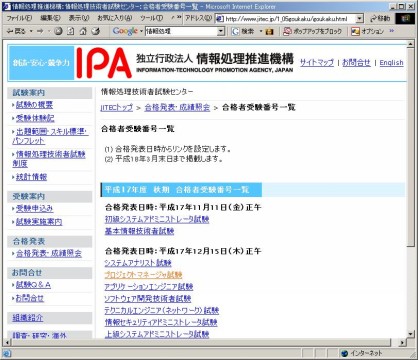Open the 試験実施案内 sidebar link
The width and height of the screenshot is (418, 360).
point(39,222)
